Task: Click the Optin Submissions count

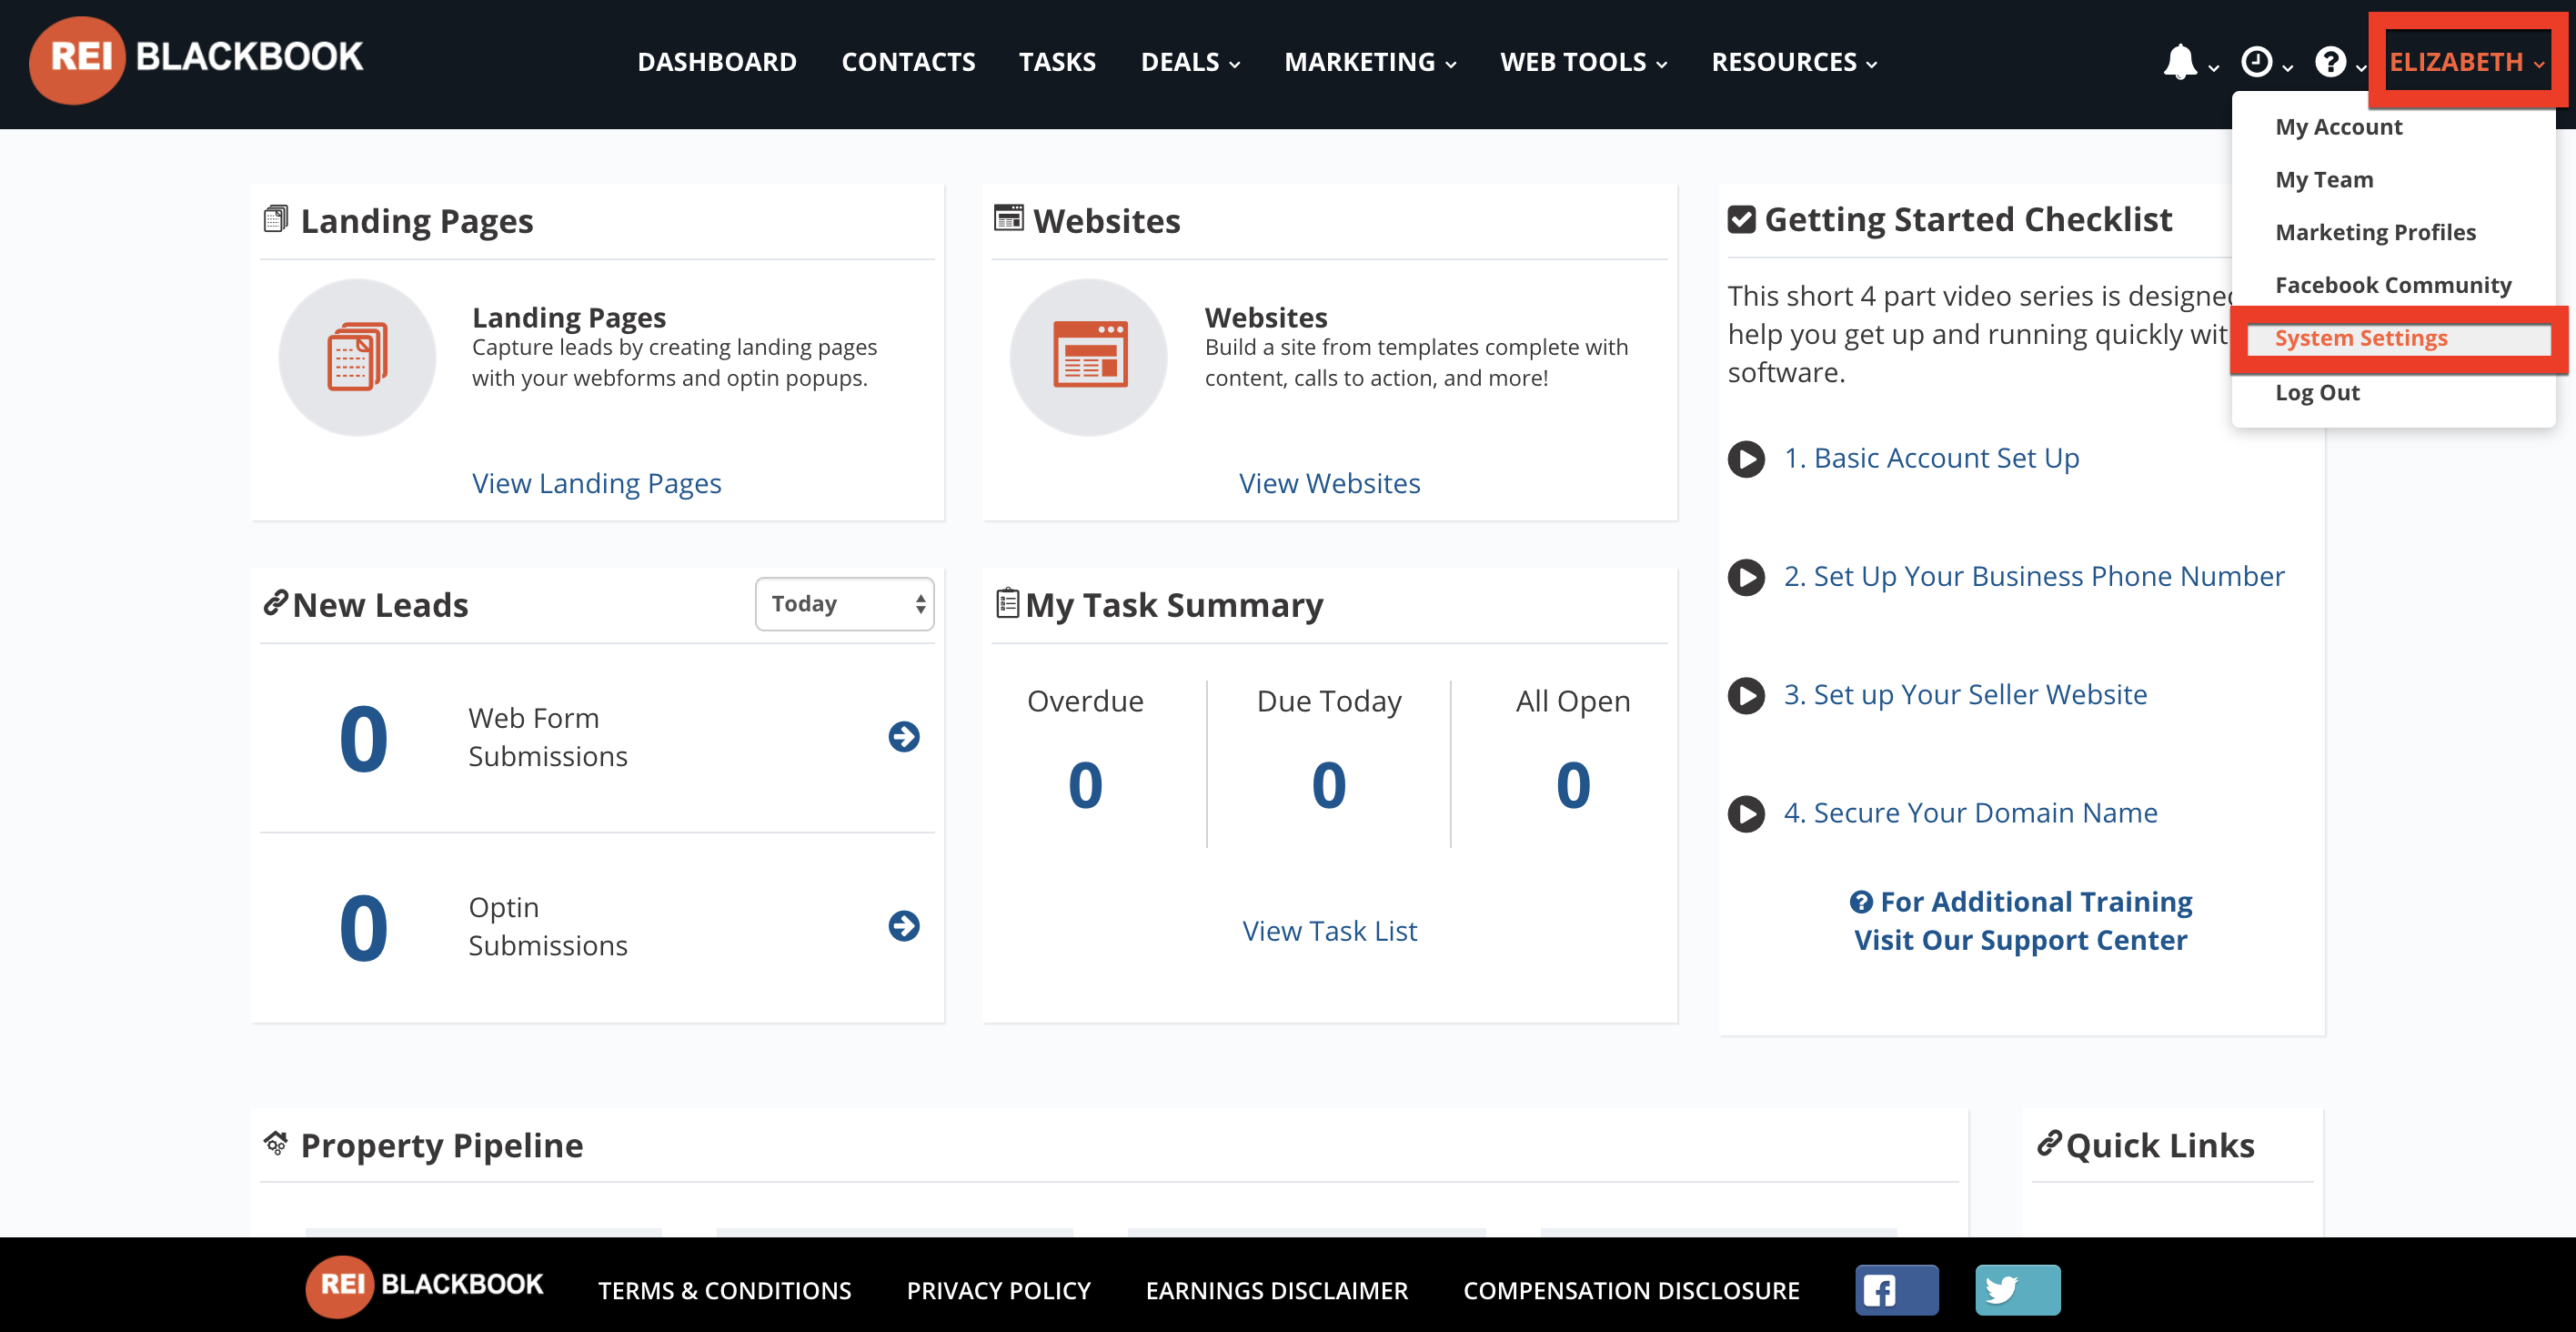Action: point(363,928)
